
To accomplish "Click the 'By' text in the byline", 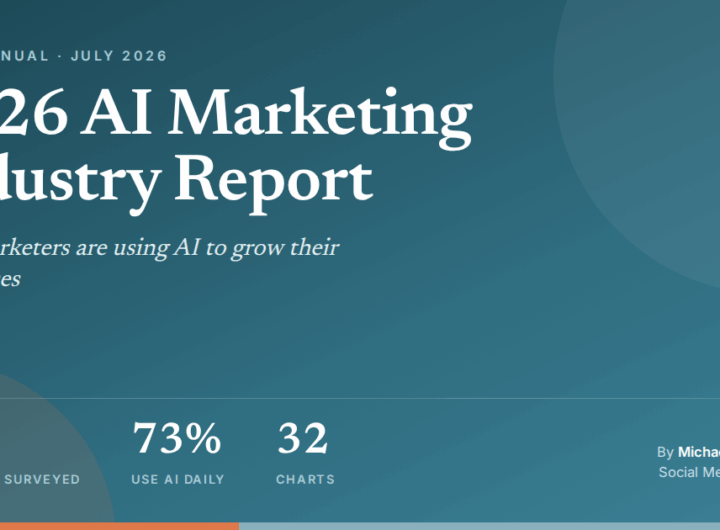I will (x=665, y=452).
